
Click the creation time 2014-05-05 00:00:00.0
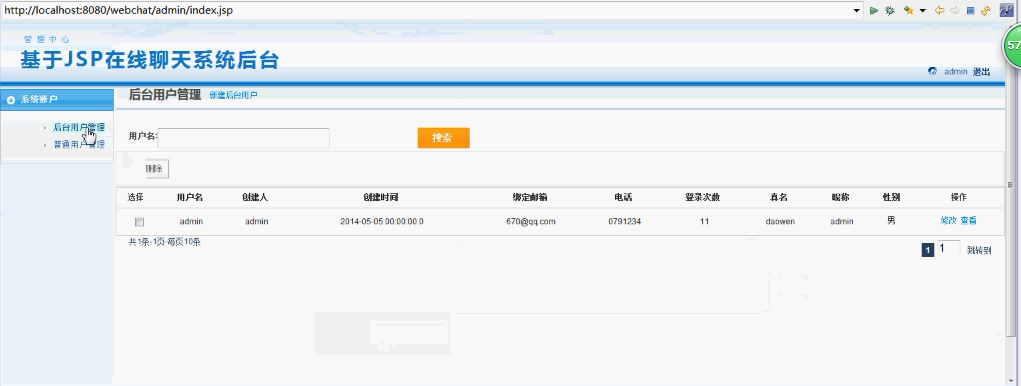tap(382, 221)
